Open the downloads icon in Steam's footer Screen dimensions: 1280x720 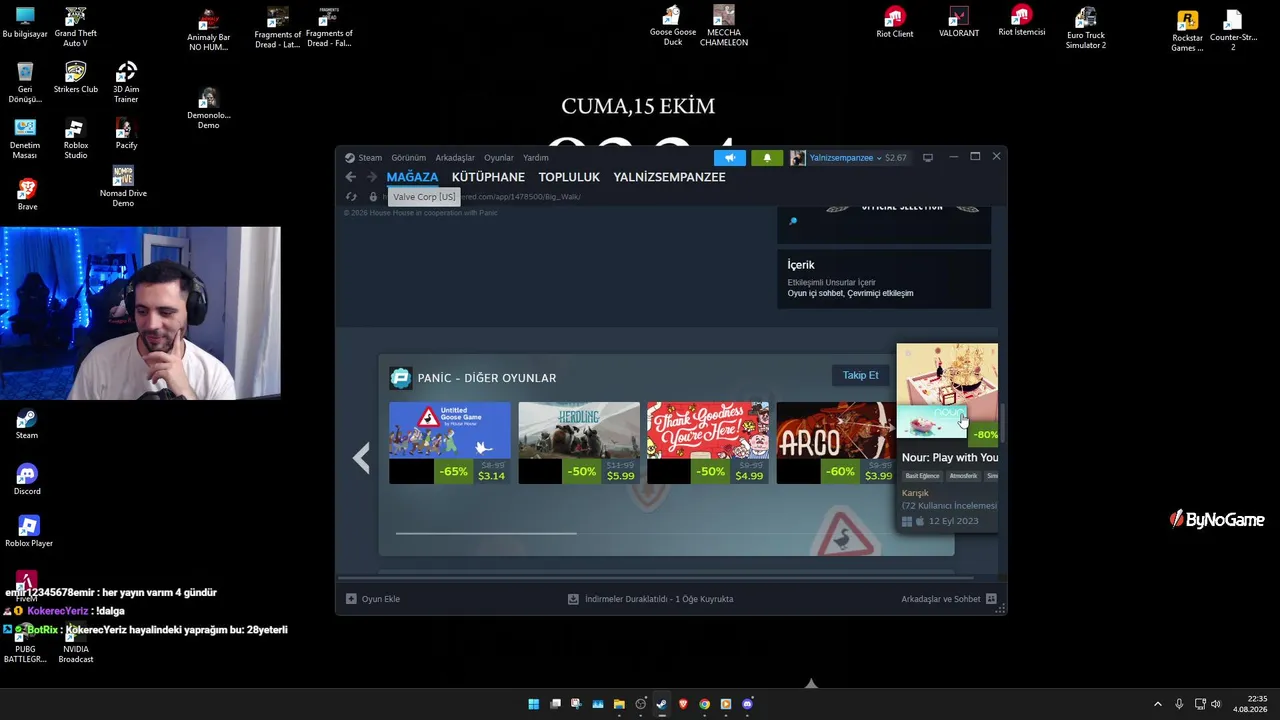click(573, 599)
